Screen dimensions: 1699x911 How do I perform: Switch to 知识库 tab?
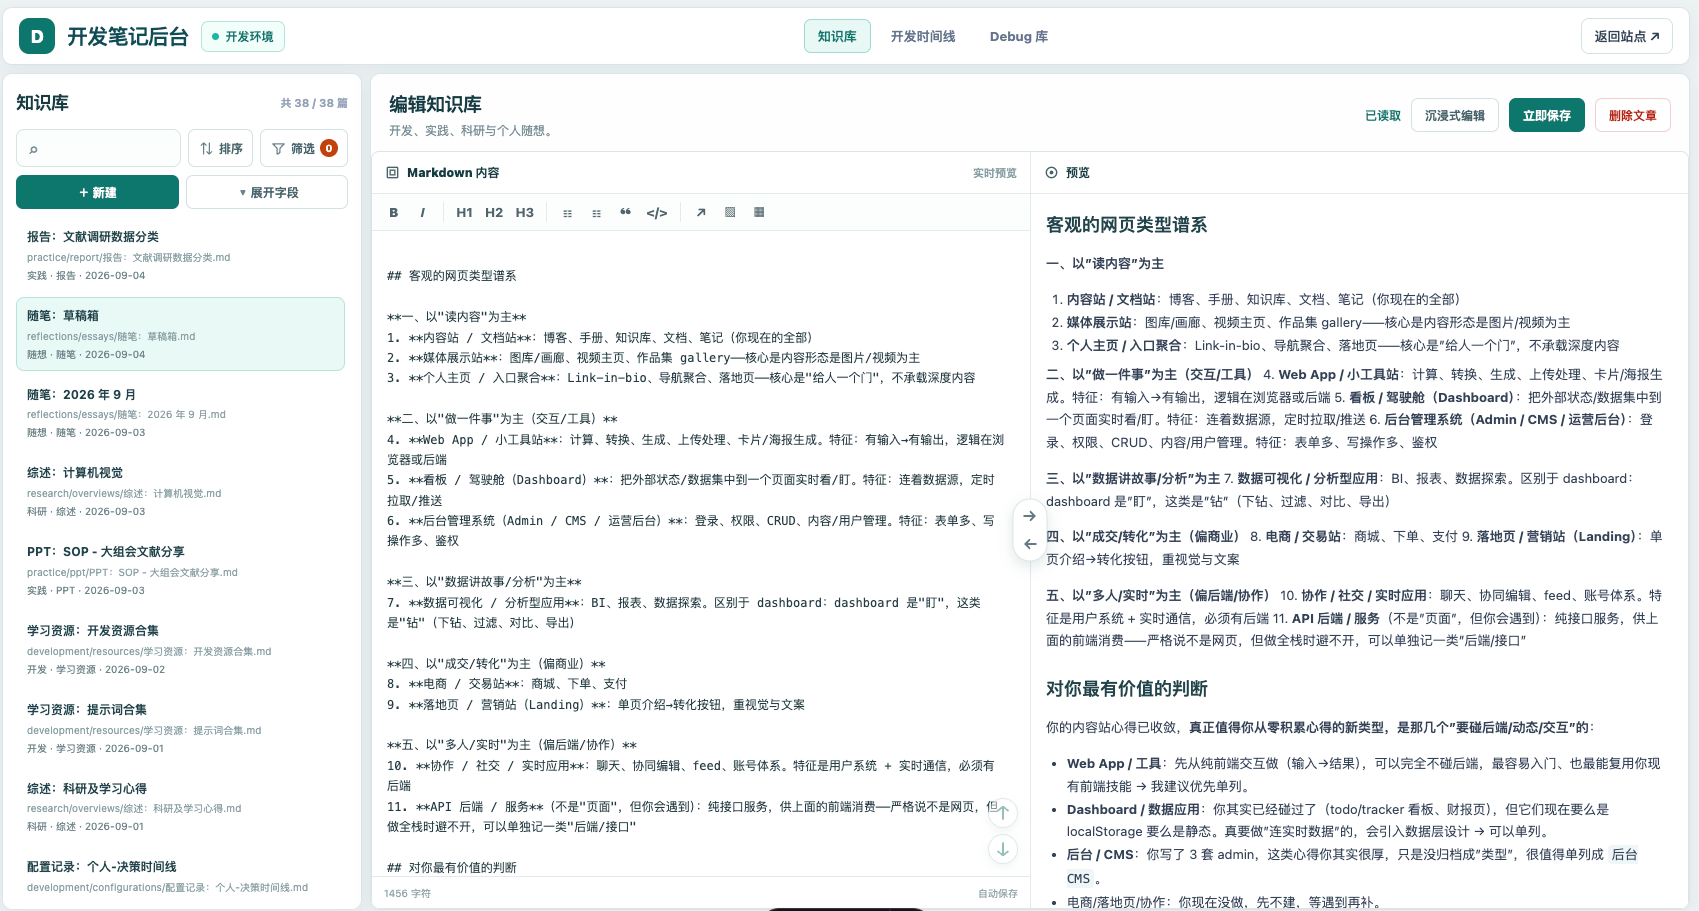coord(837,37)
